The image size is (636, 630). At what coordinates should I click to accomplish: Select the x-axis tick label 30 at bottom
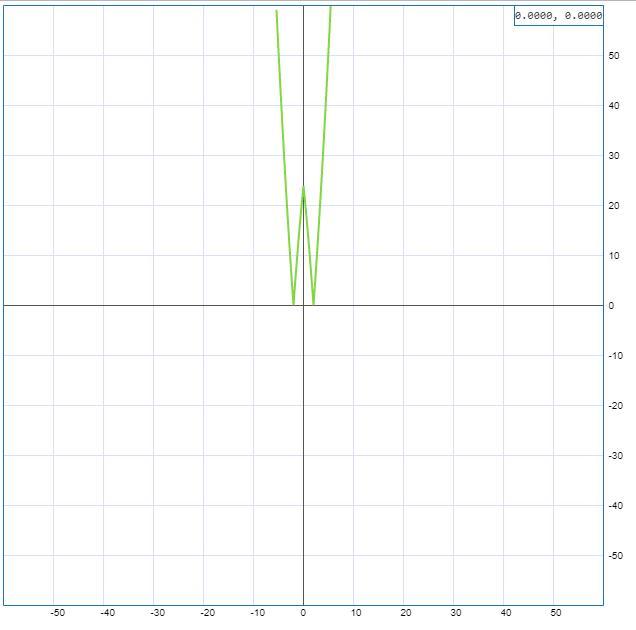click(x=456, y=613)
